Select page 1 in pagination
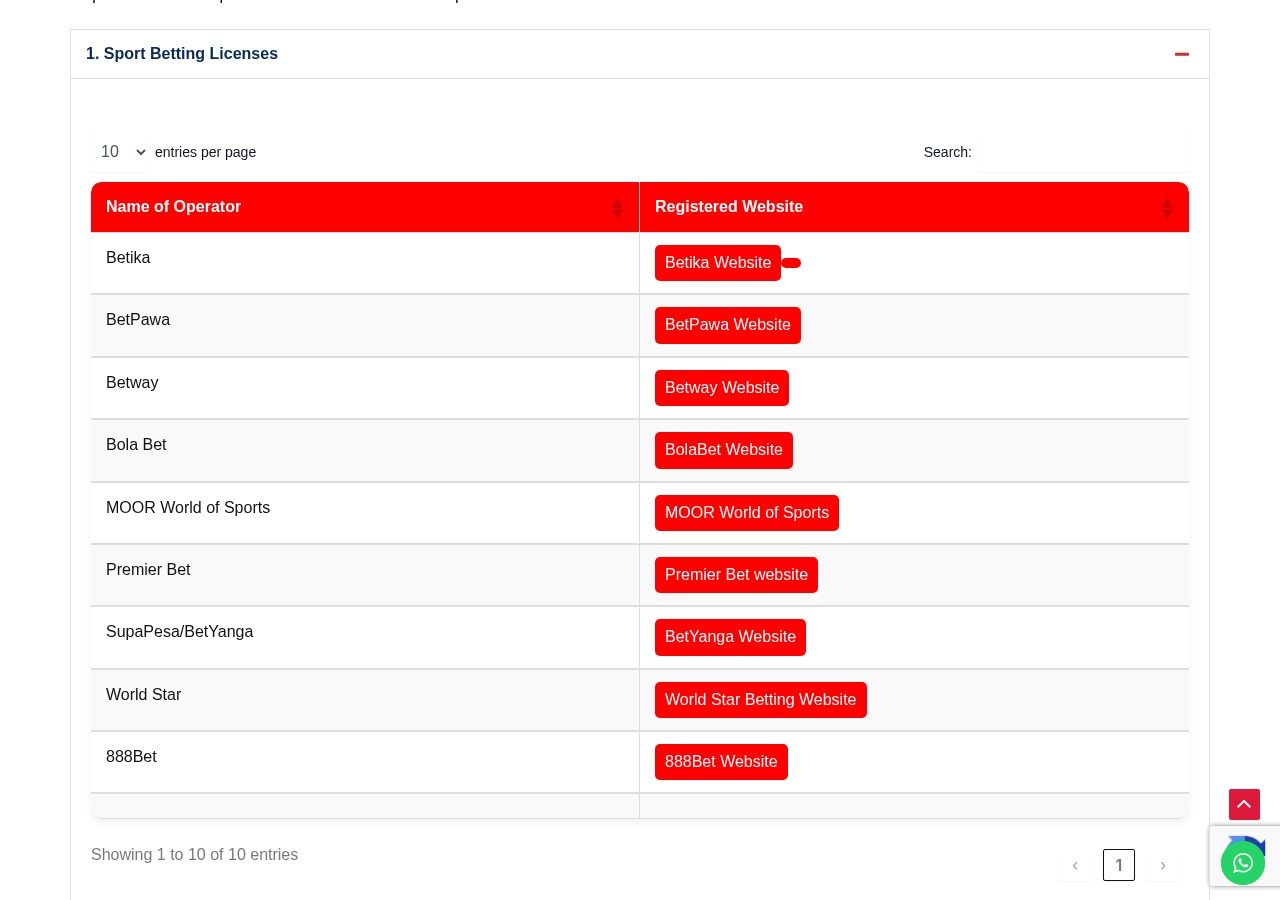1280x900 pixels. pyautogui.click(x=1119, y=865)
